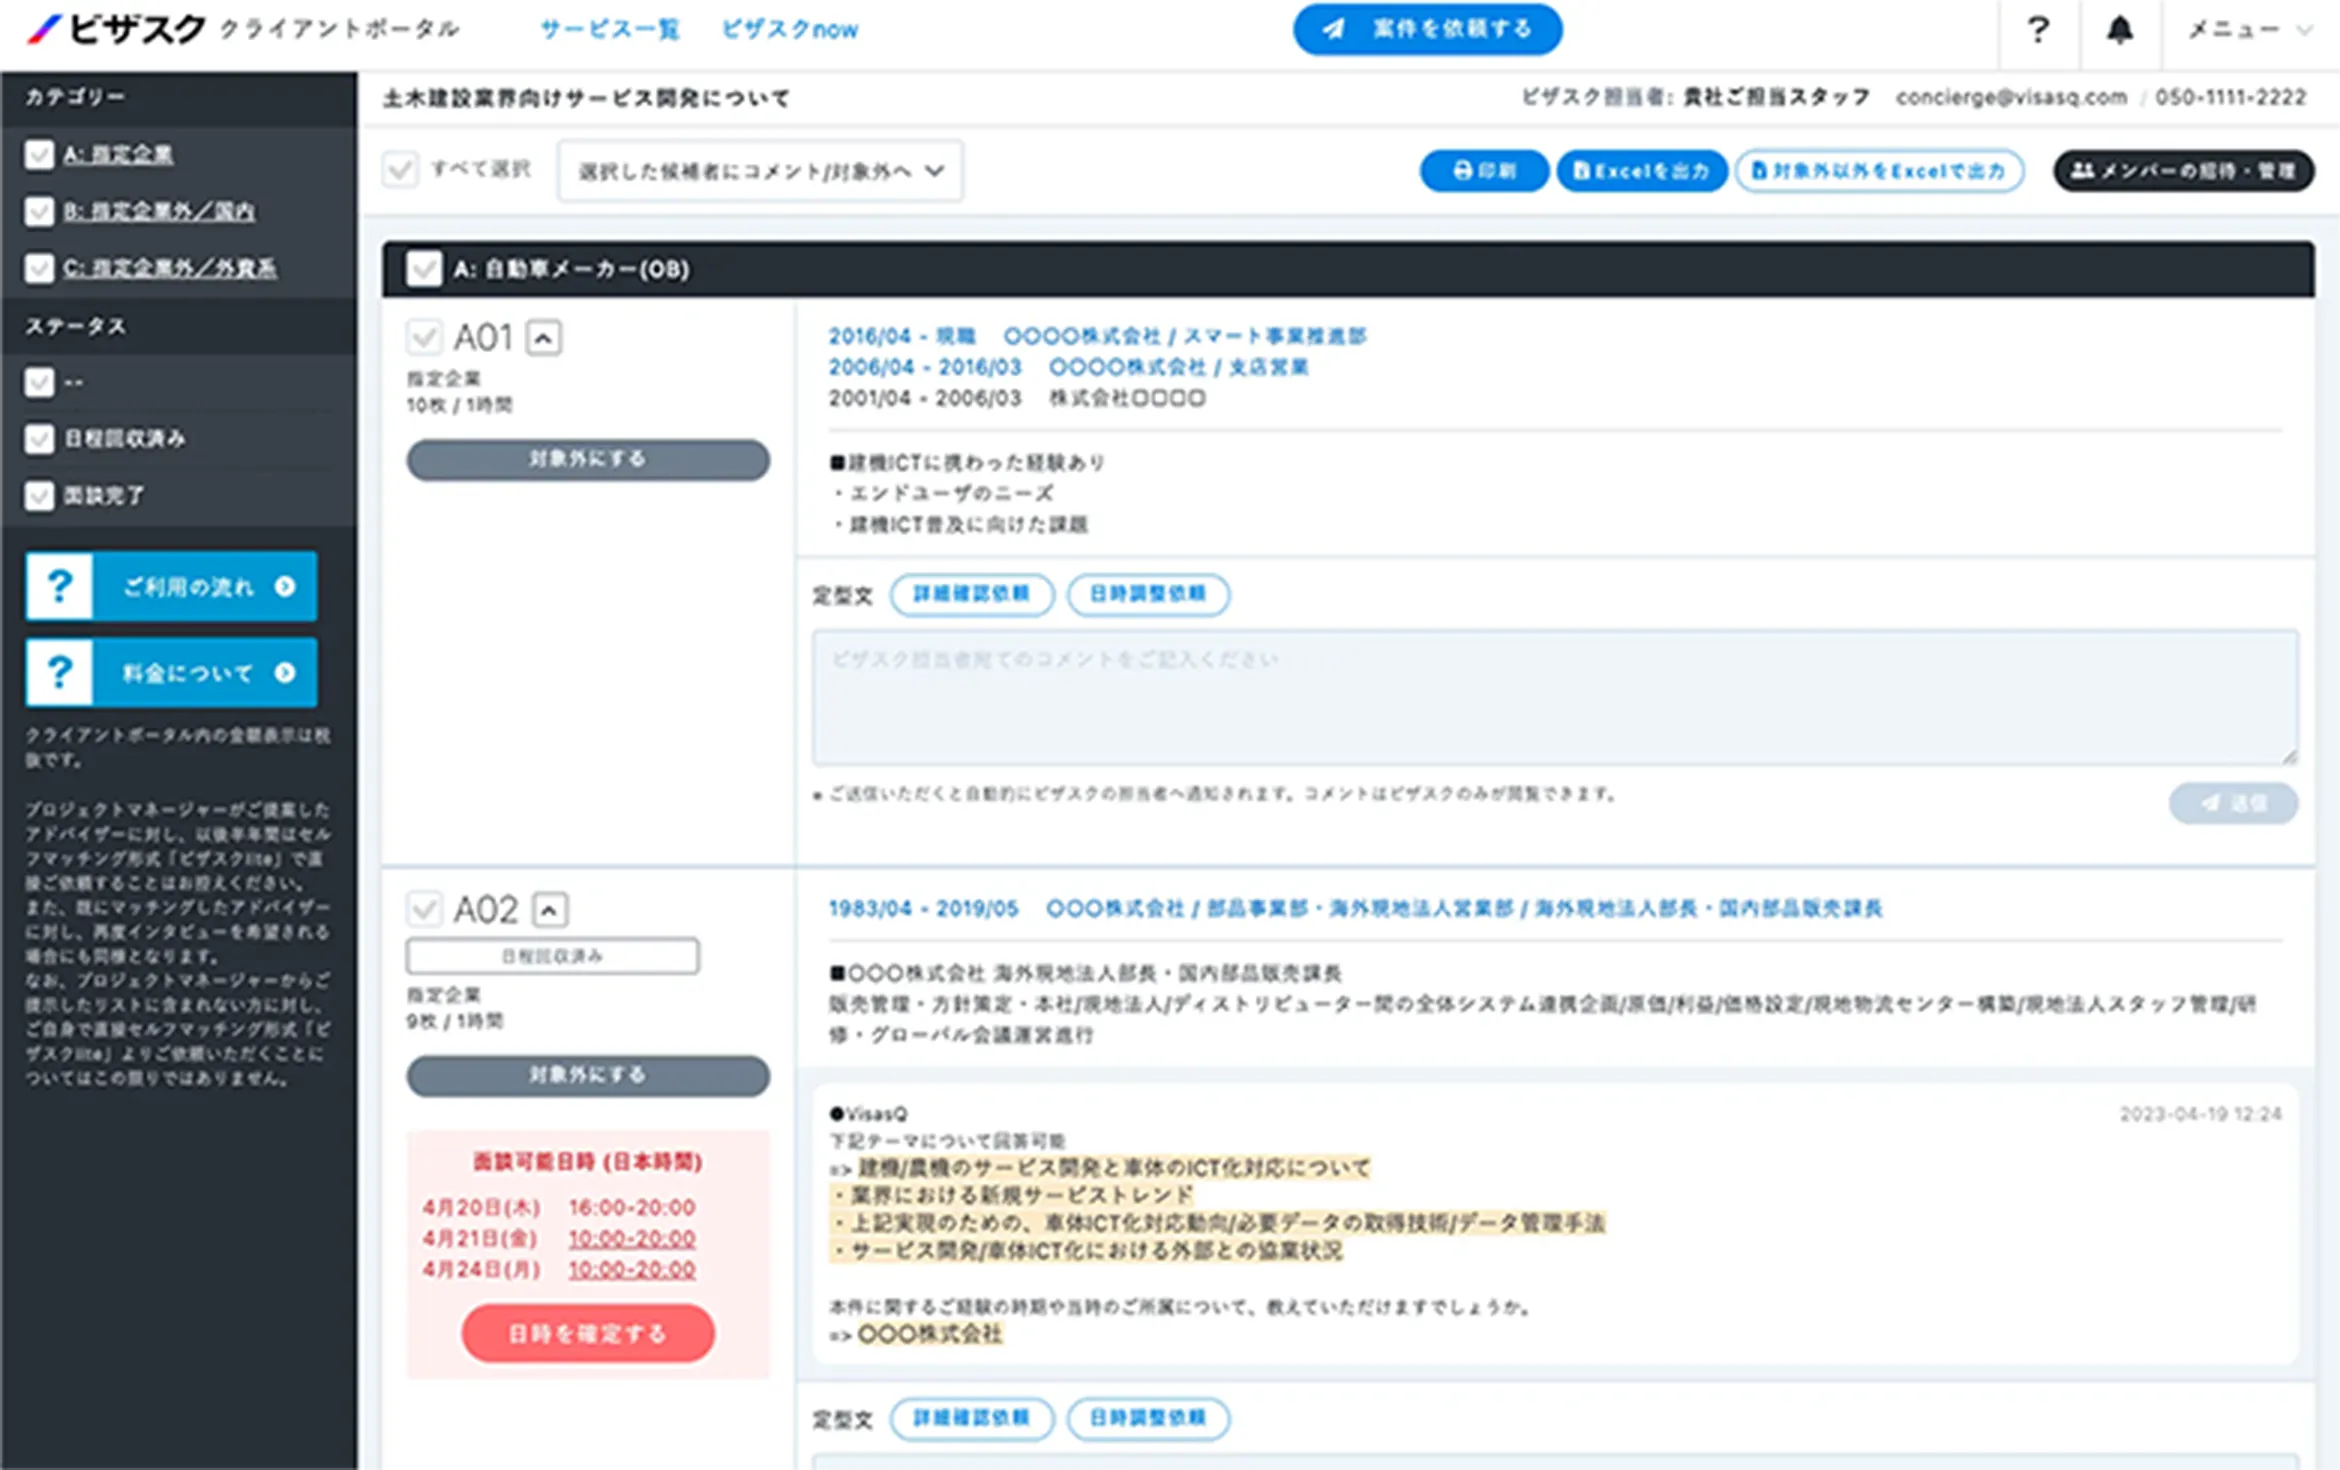Click 対象外にする for candidate A02
Screen dimensions: 2340x1470
[x=588, y=1076]
